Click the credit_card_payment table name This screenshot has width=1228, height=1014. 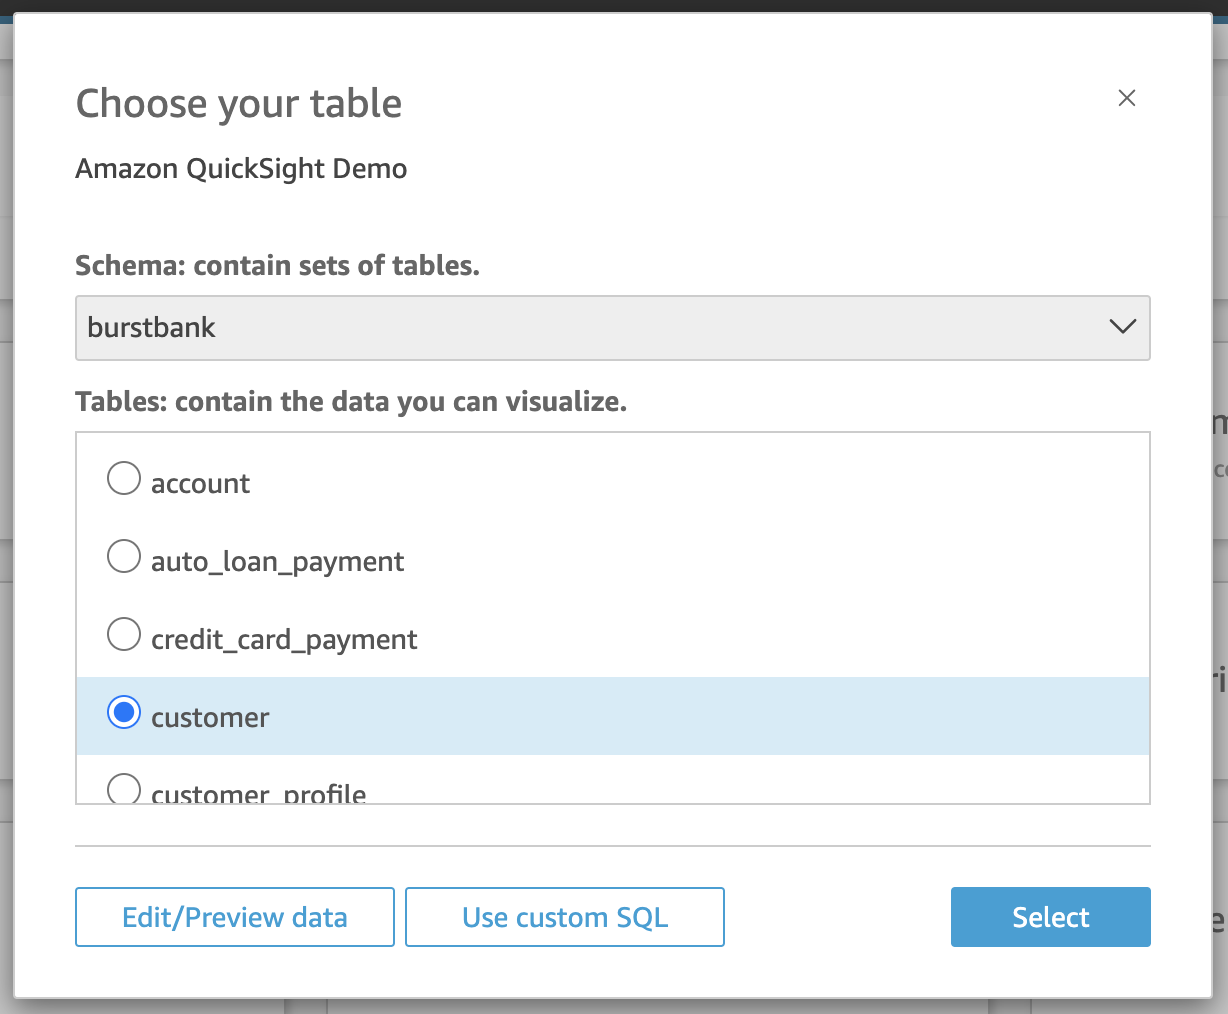[x=284, y=640]
